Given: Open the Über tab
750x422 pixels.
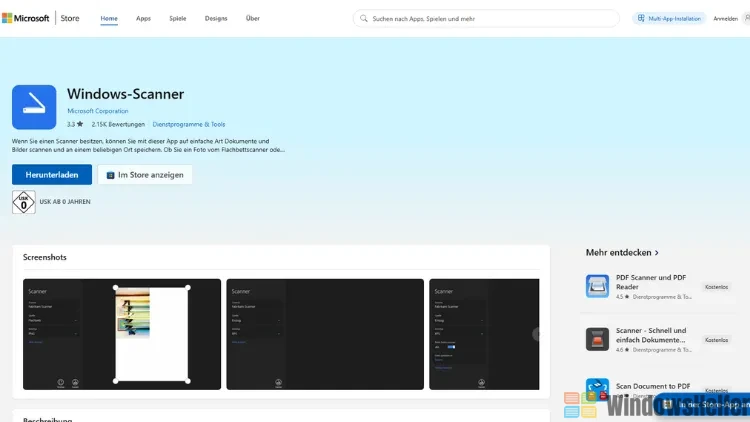Looking at the screenshot, I should pos(253,18).
